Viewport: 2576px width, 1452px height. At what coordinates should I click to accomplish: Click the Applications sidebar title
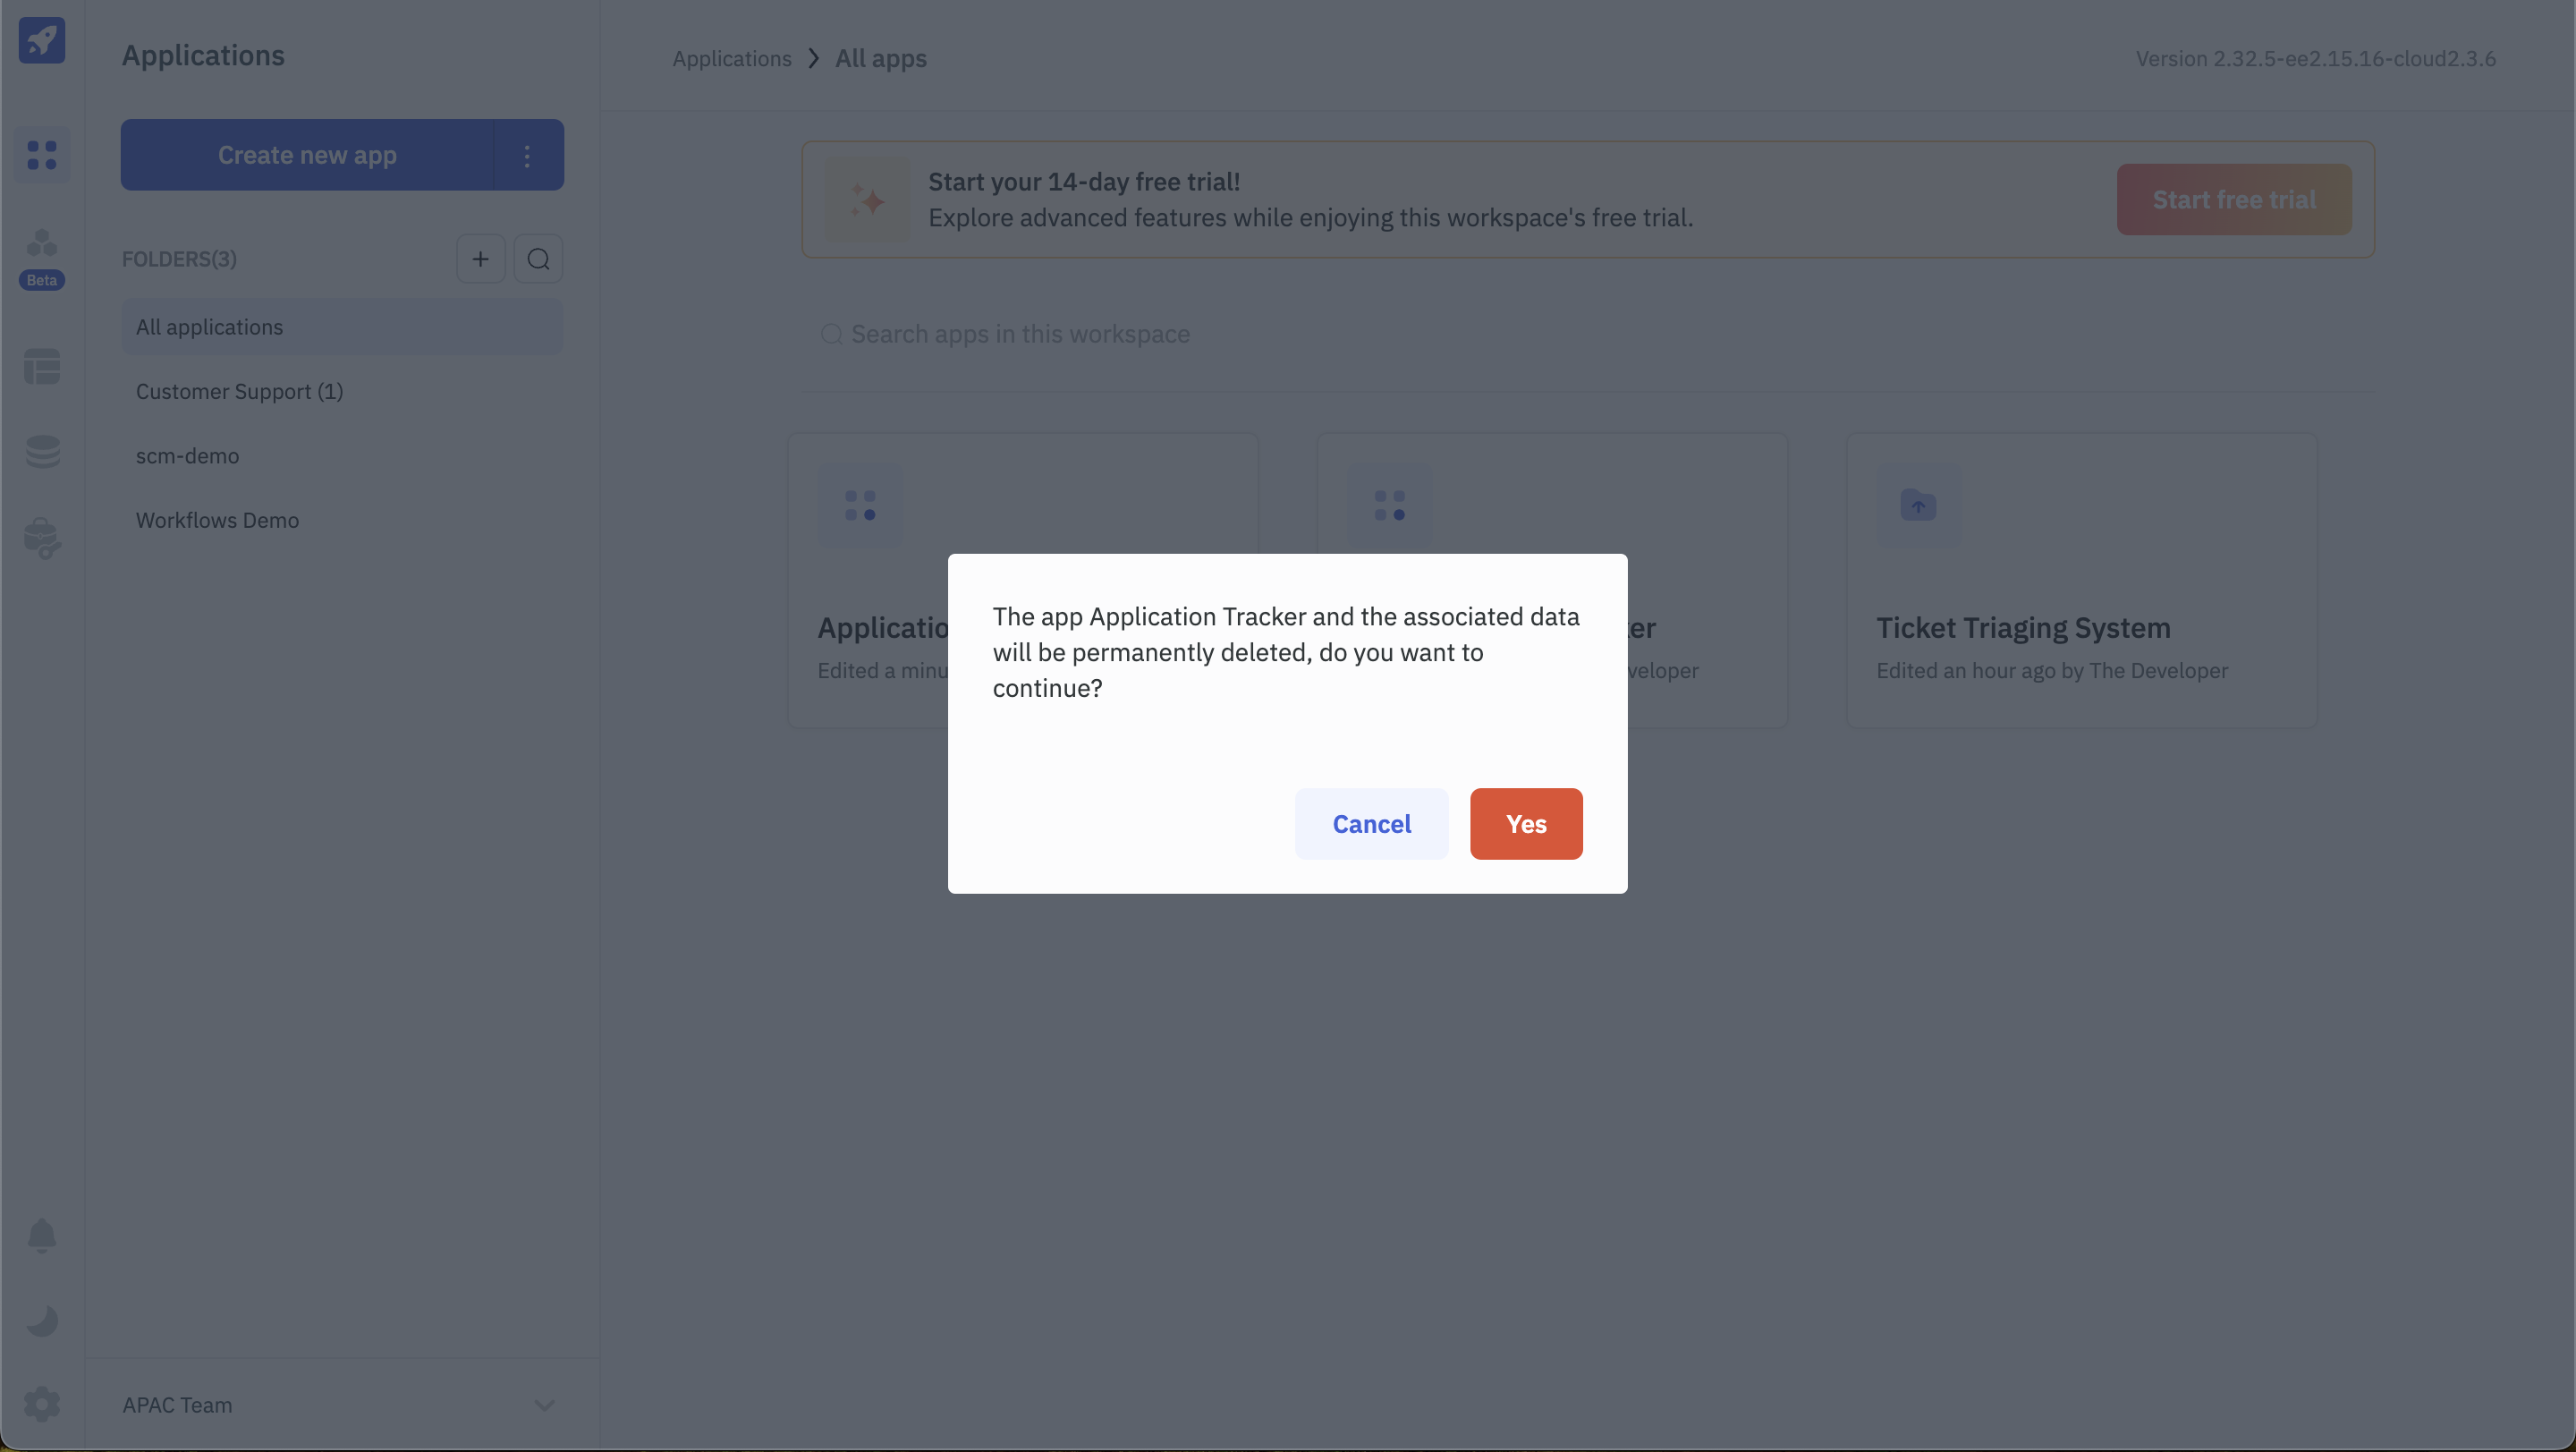pyautogui.click(x=203, y=55)
